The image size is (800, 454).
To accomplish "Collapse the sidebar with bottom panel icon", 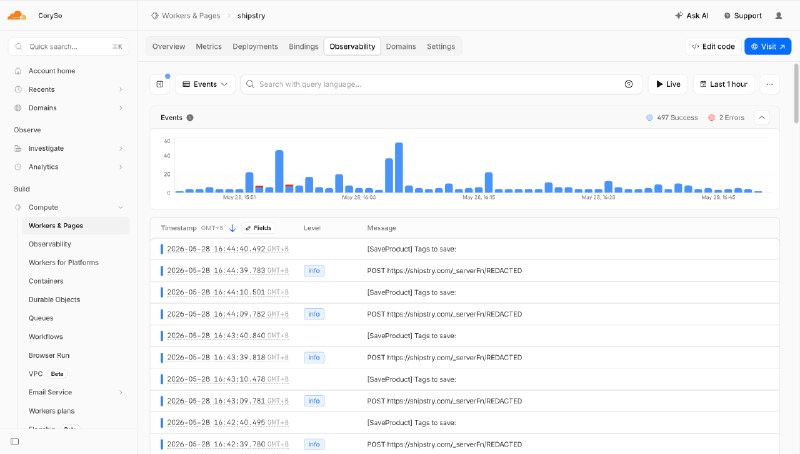I will 15,441.
